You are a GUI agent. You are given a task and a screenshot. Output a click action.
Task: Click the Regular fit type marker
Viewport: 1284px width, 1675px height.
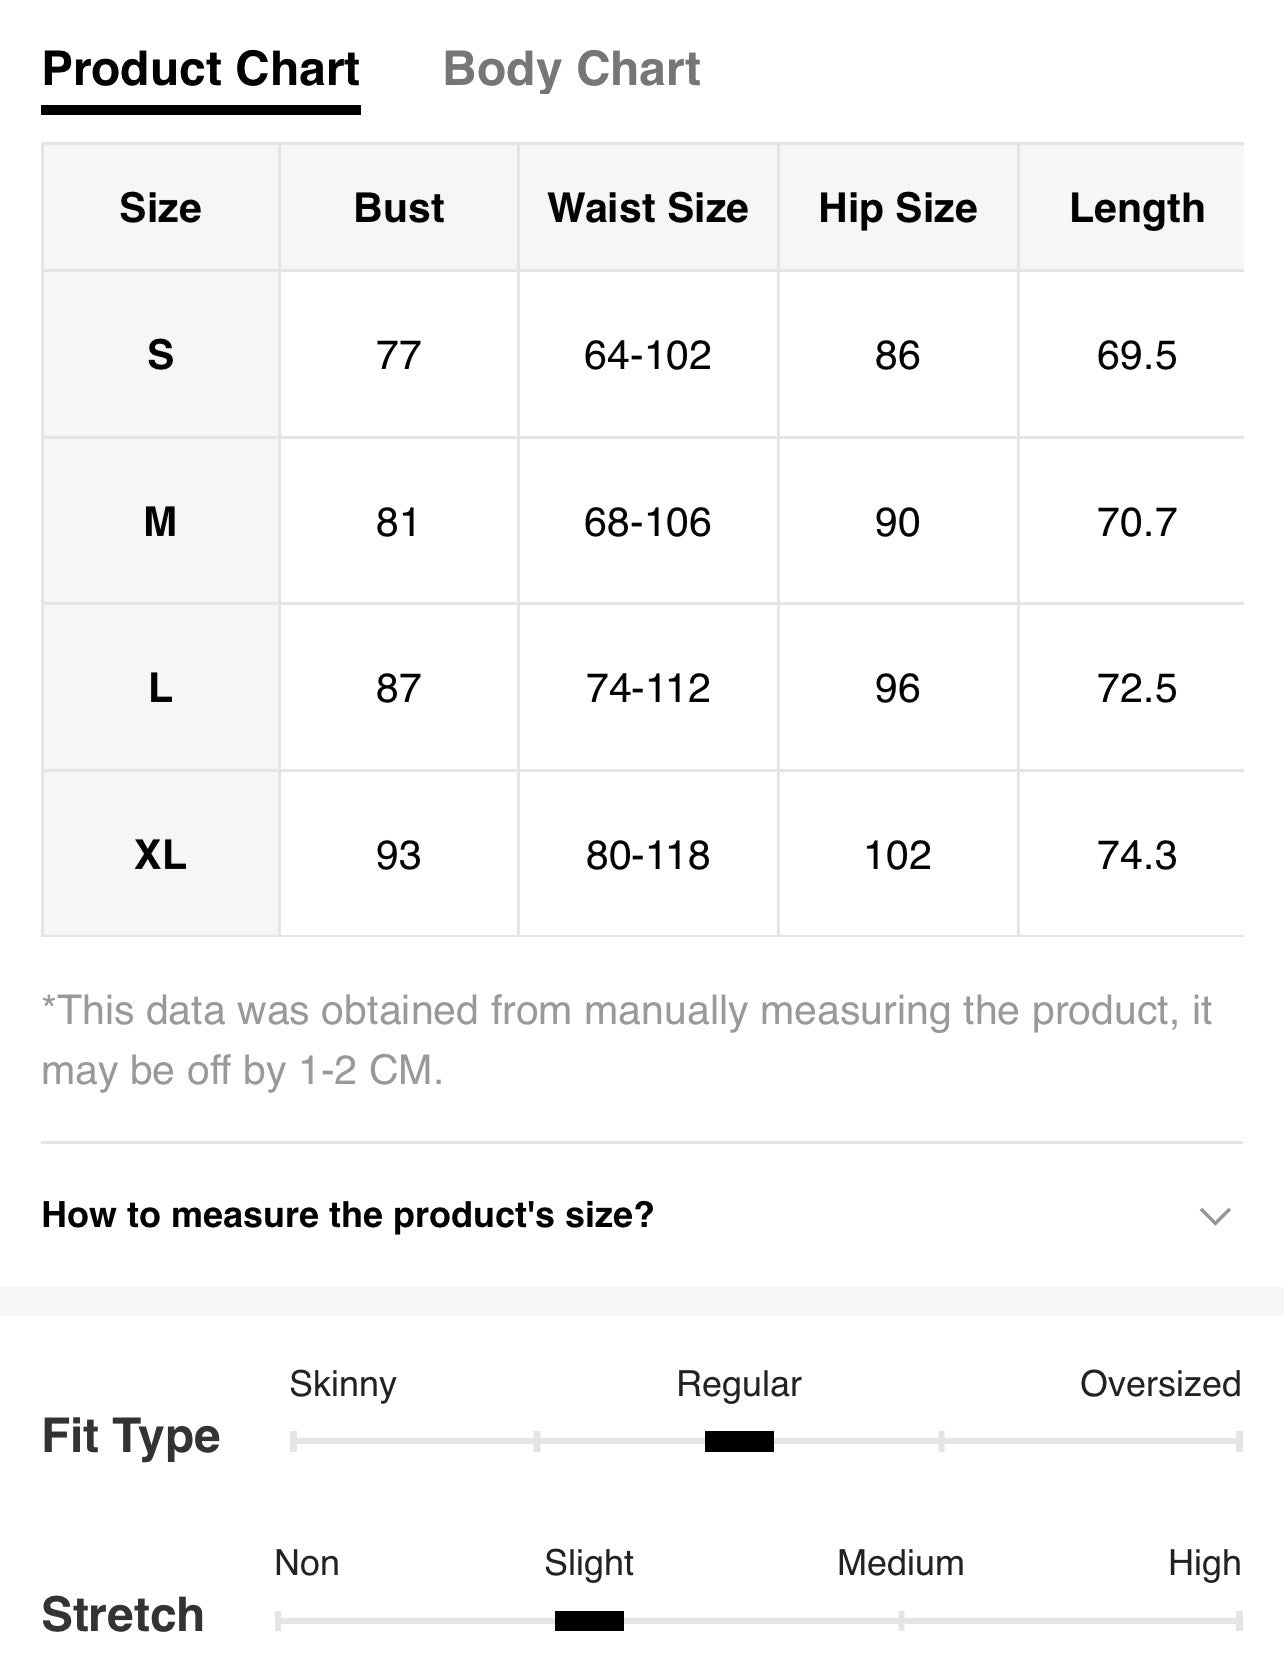[x=739, y=1441]
